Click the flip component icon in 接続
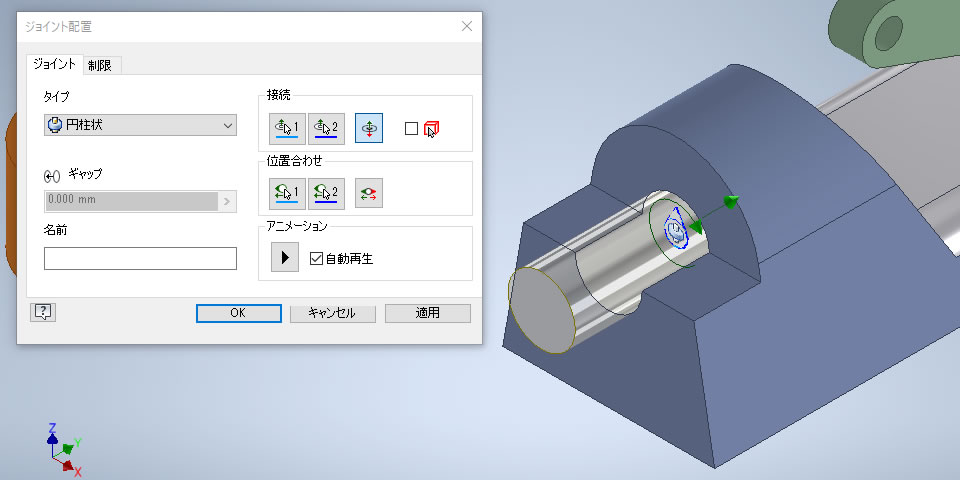Screen dimensions: 960x480 coord(369,128)
